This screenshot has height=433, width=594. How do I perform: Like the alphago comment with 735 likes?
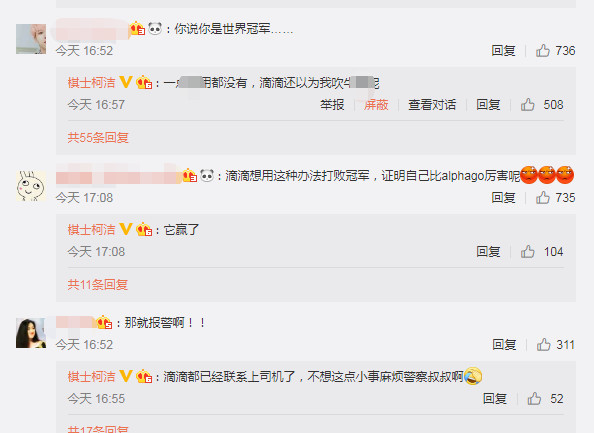[x=543, y=197]
